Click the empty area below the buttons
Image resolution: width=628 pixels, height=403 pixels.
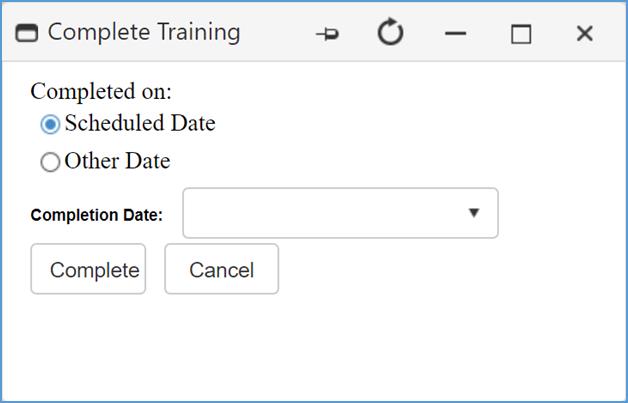coord(314,345)
